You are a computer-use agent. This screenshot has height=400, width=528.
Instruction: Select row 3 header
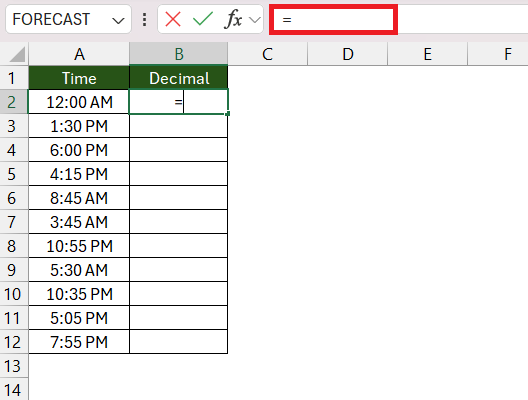14,126
